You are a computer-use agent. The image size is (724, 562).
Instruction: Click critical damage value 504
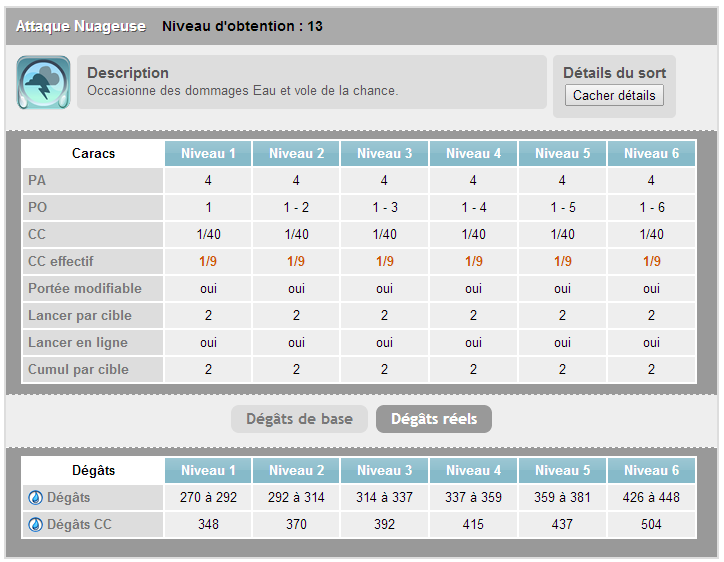coord(652,525)
